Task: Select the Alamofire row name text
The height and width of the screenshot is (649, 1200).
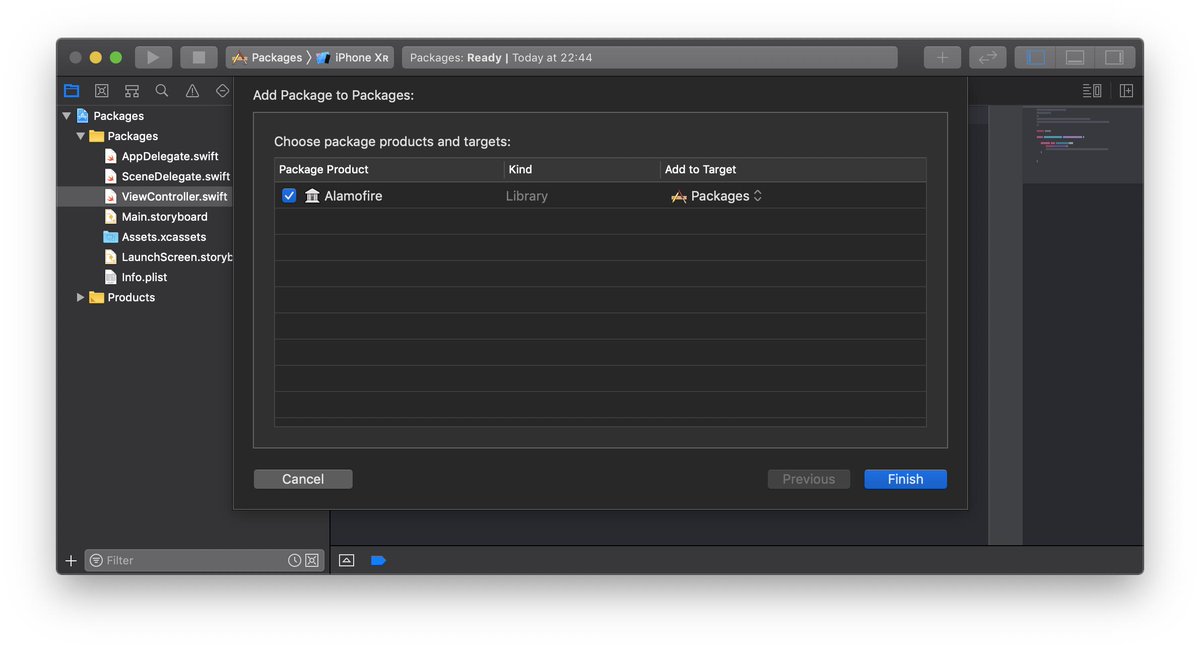Action: 353,196
